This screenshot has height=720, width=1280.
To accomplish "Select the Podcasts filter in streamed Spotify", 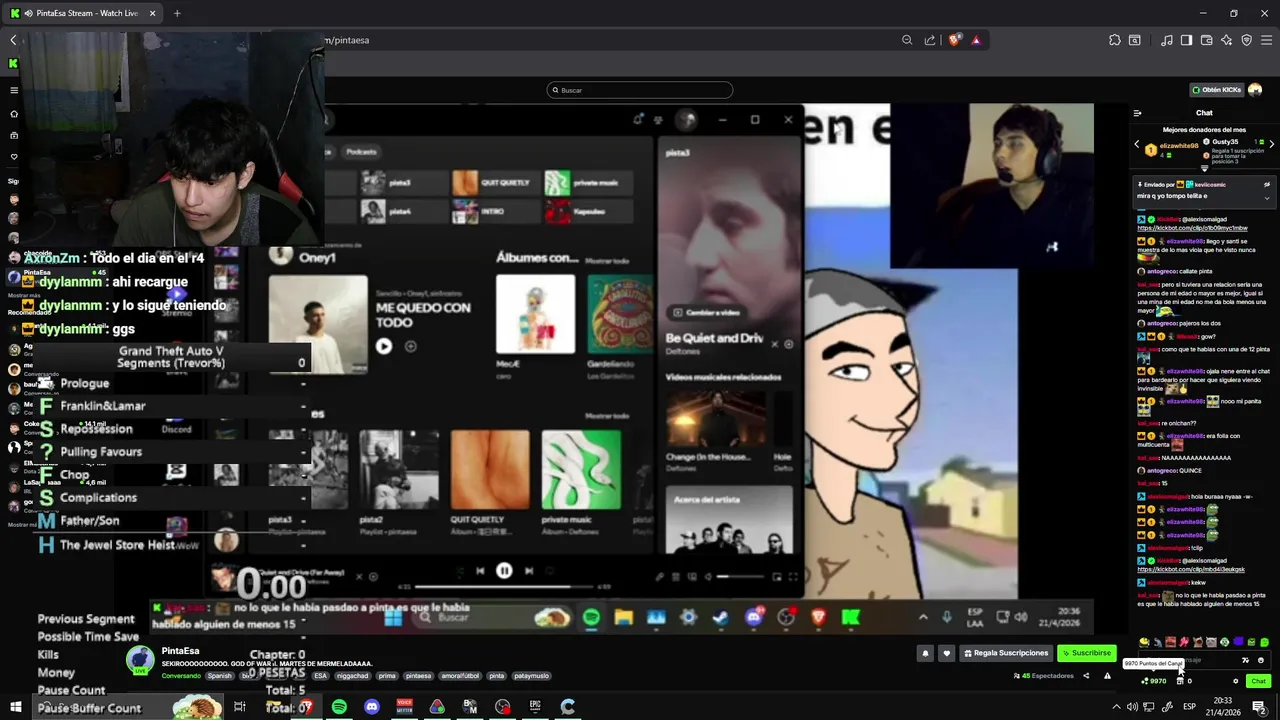I will click(x=361, y=152).
